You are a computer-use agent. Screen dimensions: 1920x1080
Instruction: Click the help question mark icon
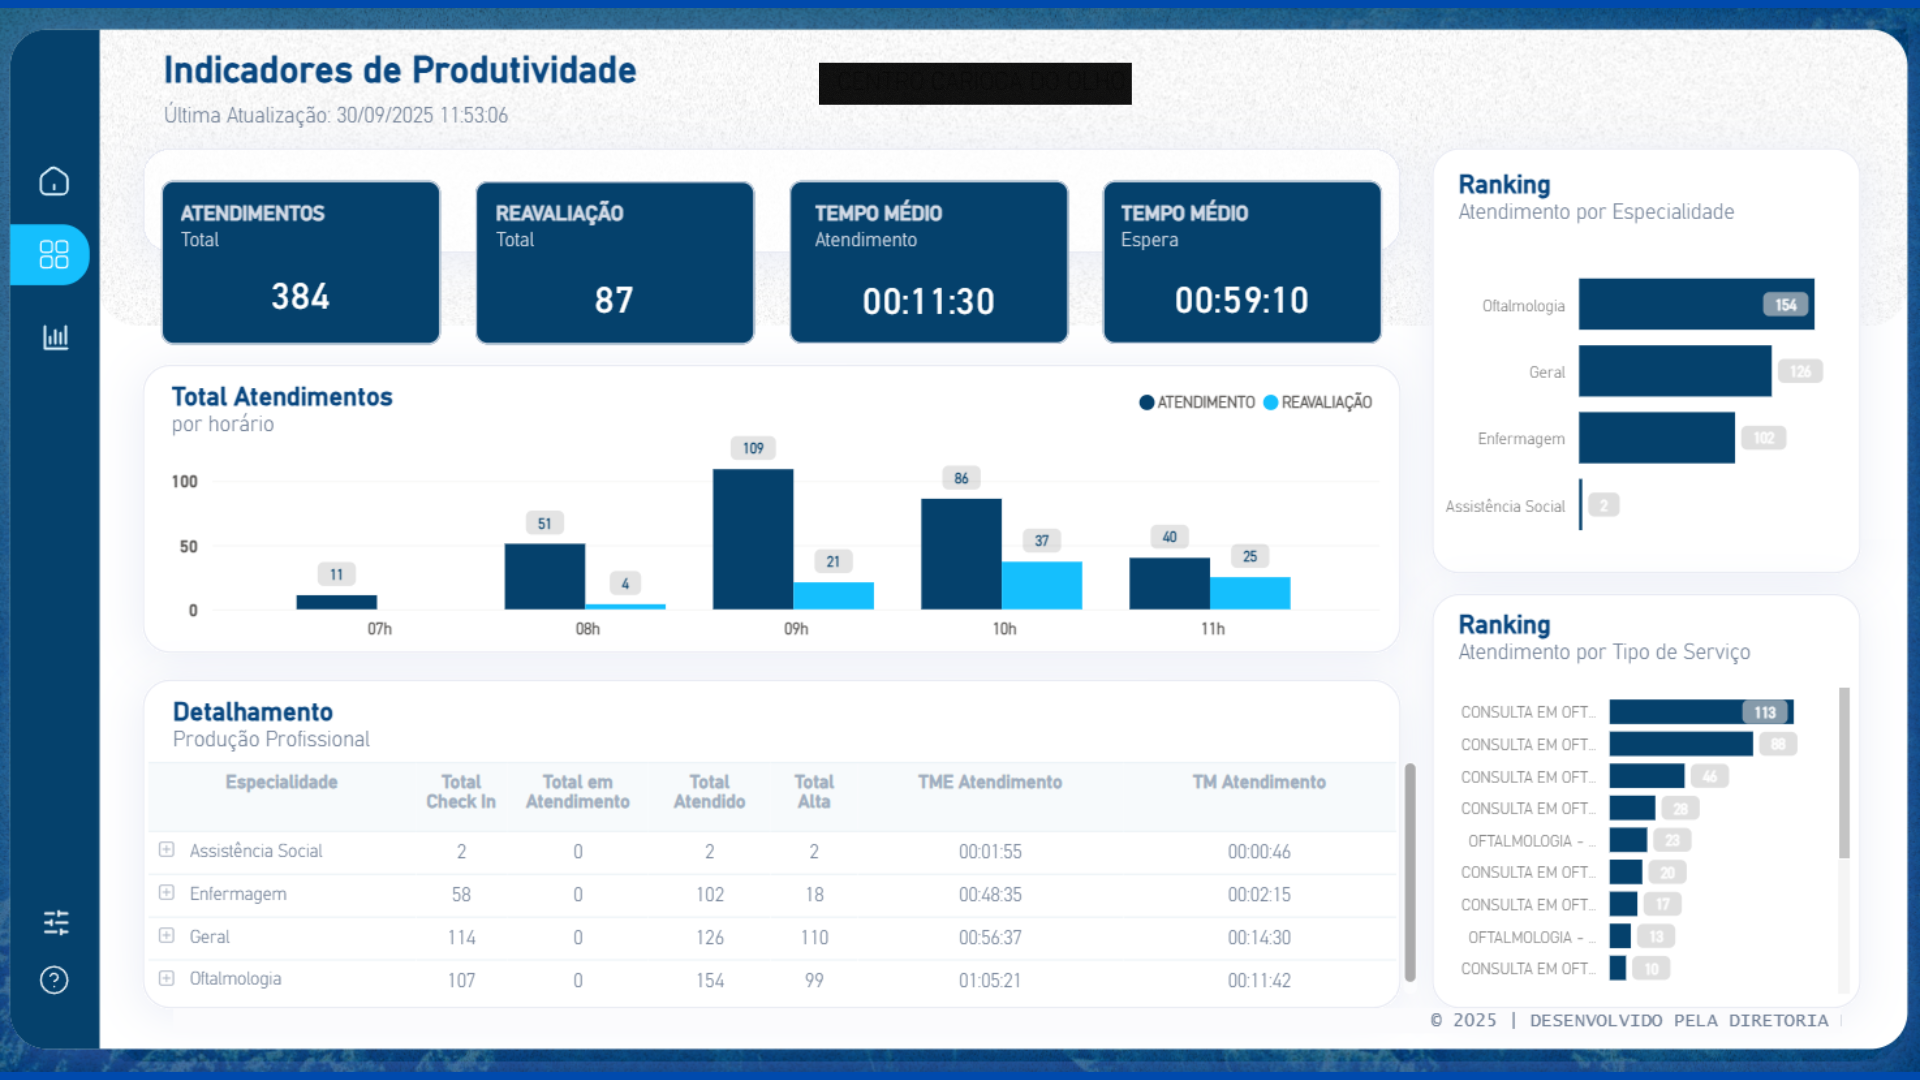coord(54,980)
